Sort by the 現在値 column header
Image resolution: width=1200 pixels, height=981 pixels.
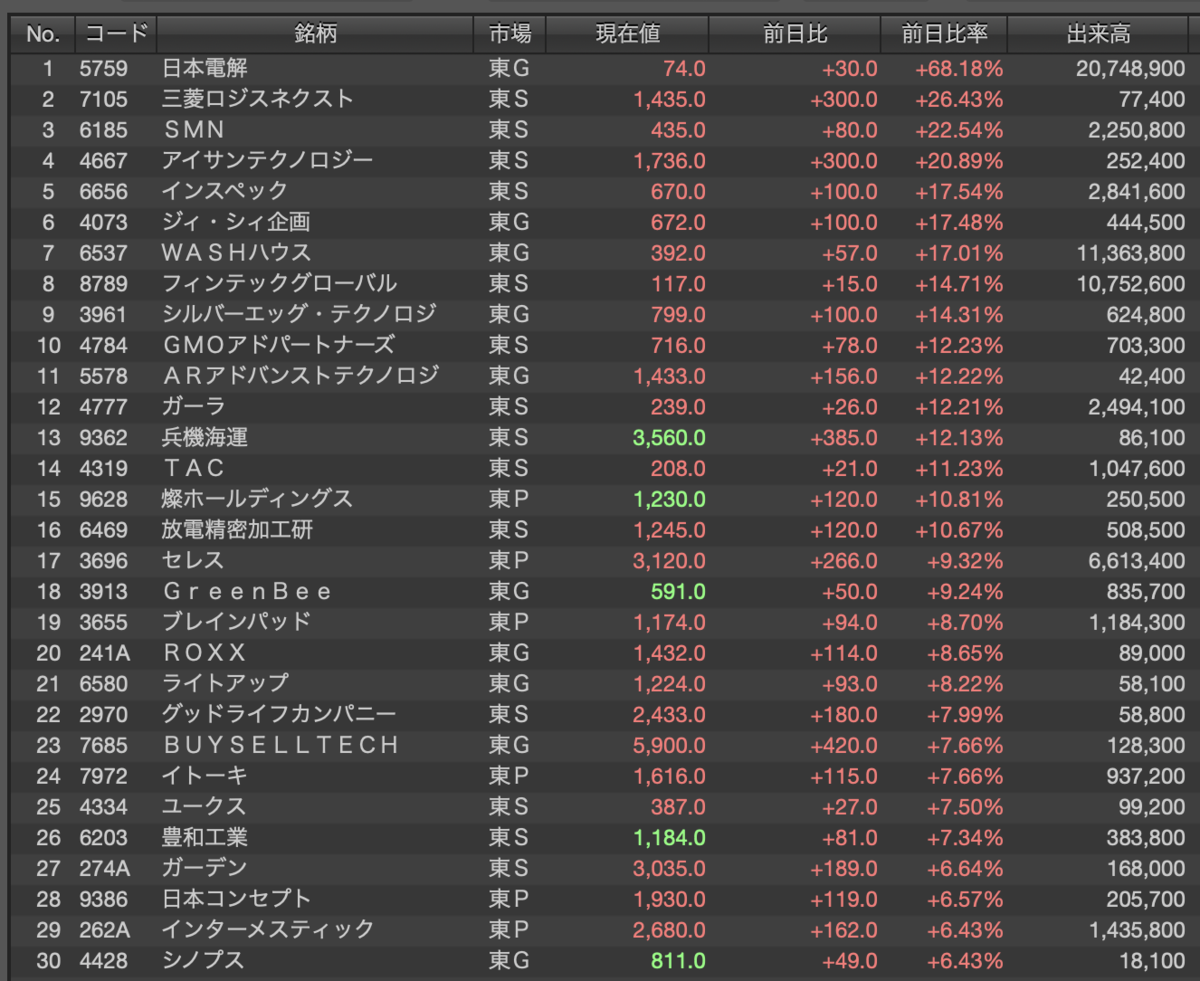coord(628,34)
